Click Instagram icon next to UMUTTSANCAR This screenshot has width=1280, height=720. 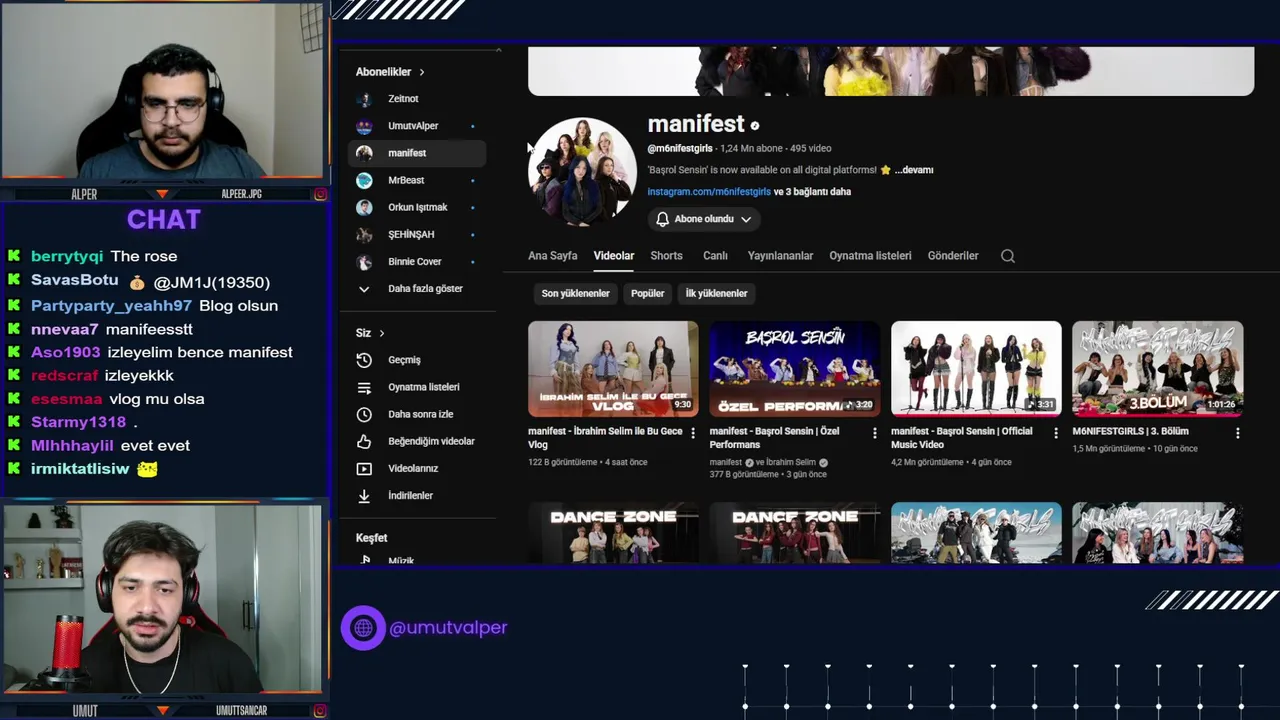(x=320, y=711)
